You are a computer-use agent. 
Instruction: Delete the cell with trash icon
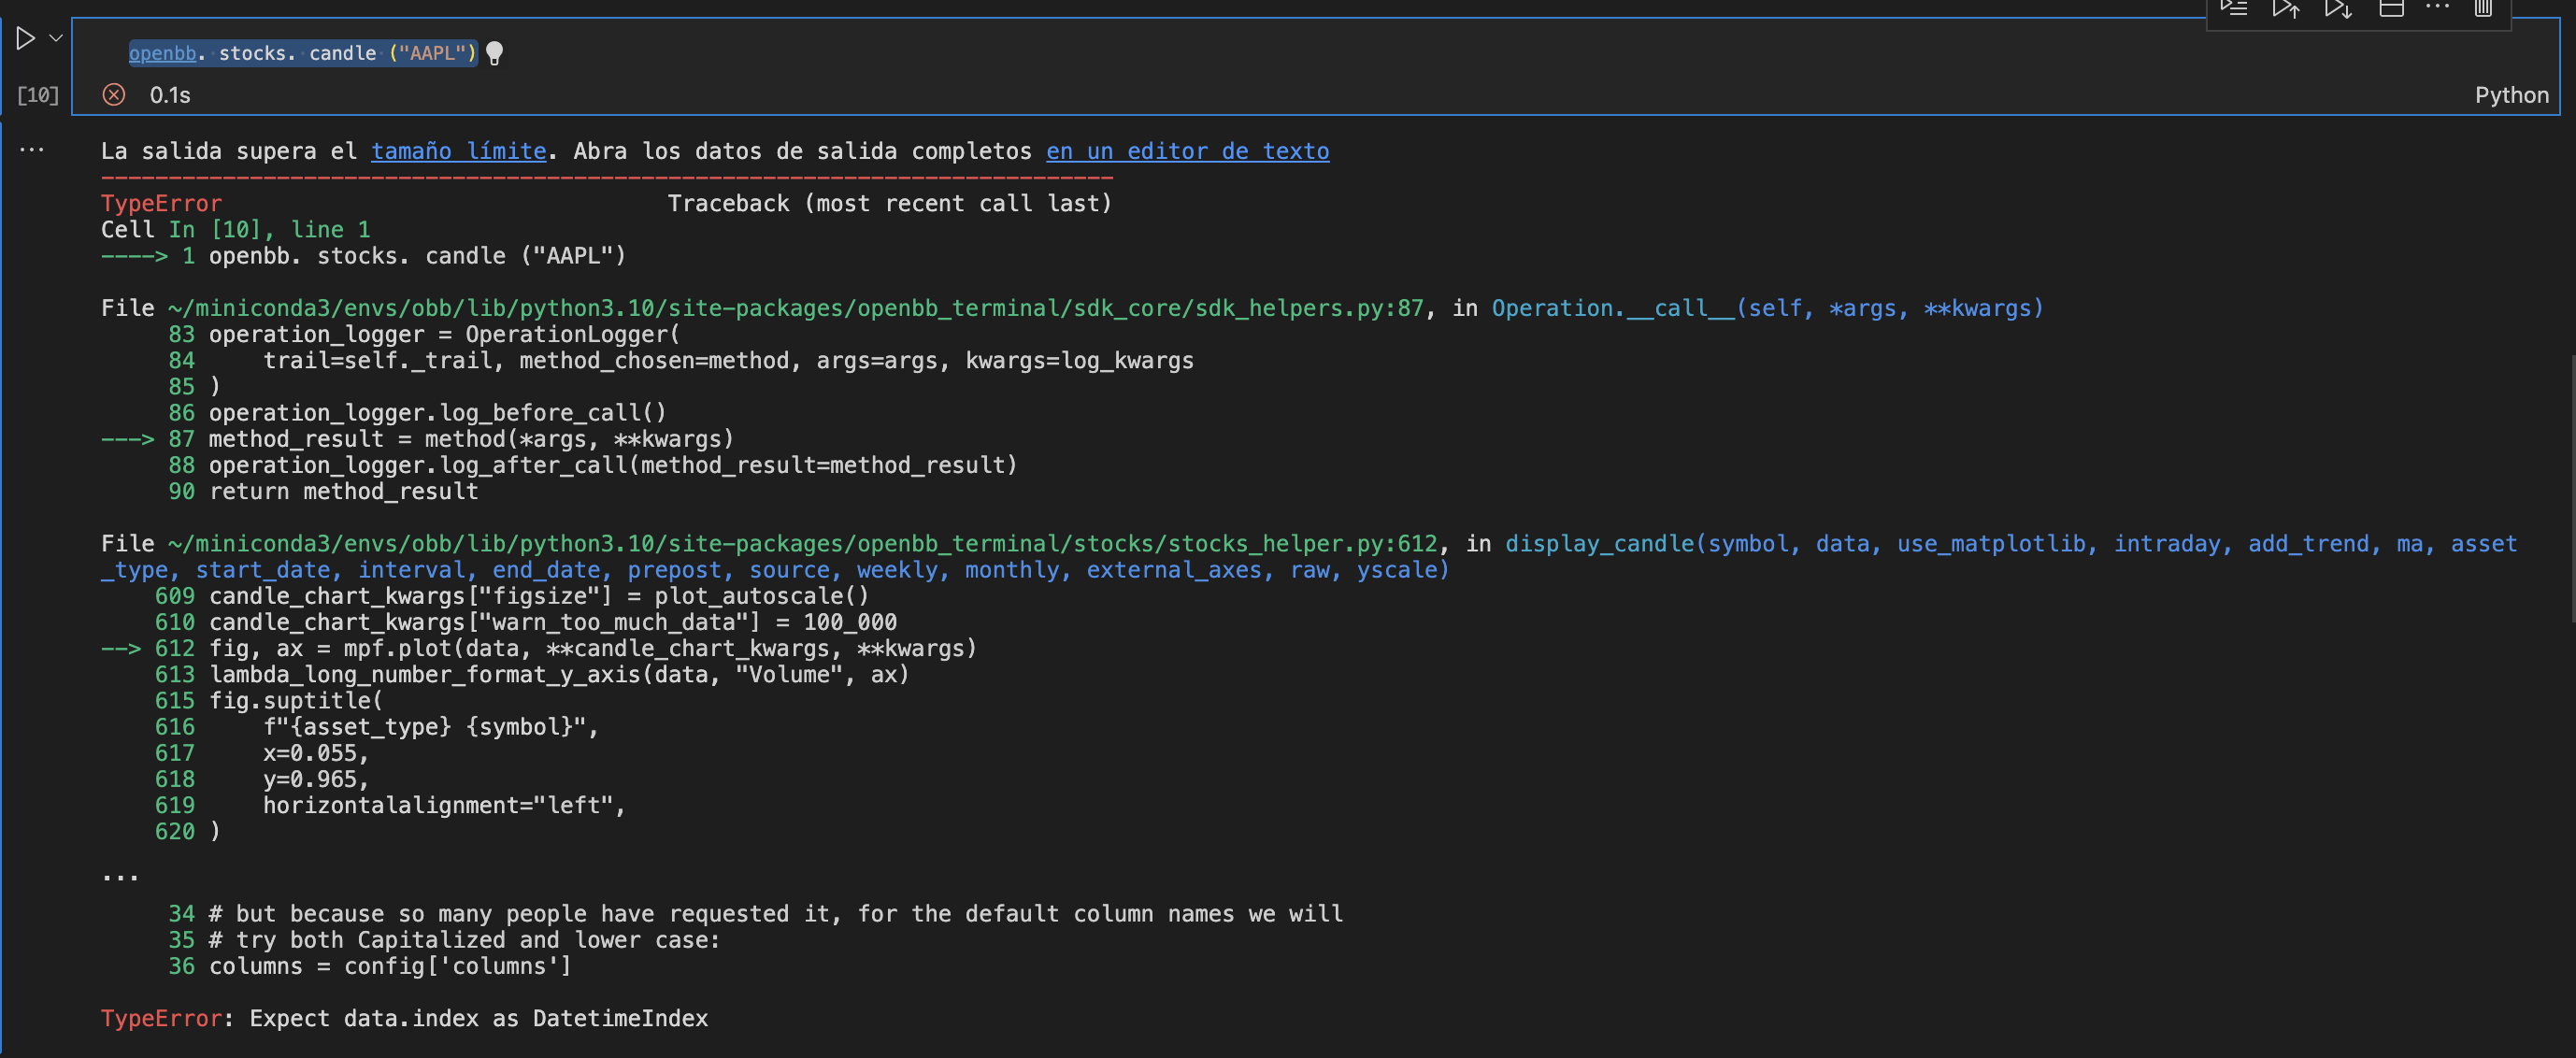coord(2484,8)
